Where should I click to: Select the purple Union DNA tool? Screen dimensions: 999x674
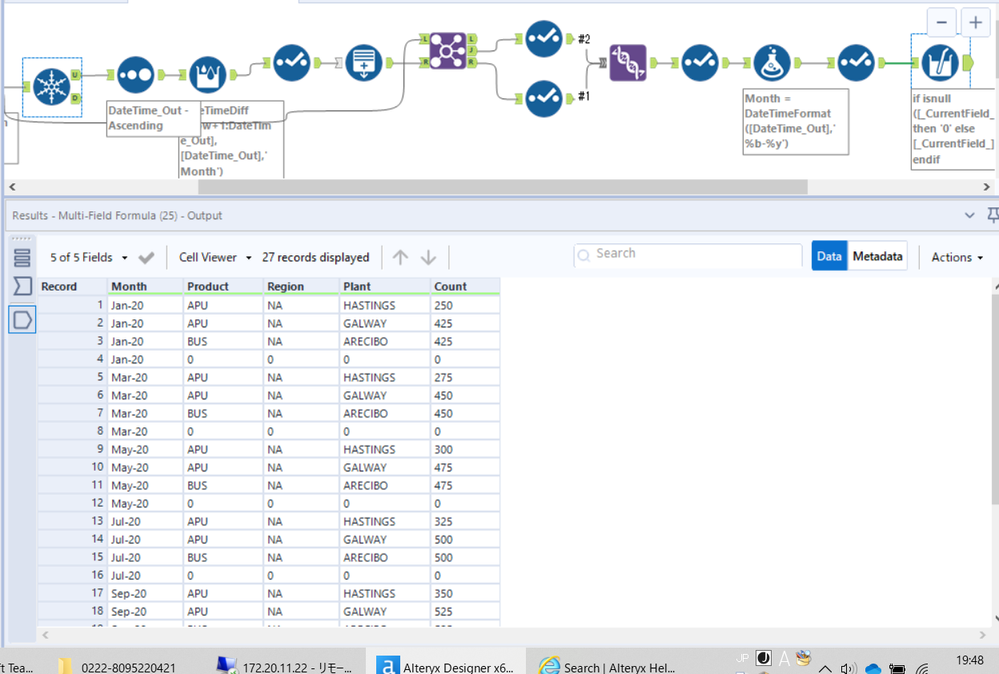click(x=628, y=62)
